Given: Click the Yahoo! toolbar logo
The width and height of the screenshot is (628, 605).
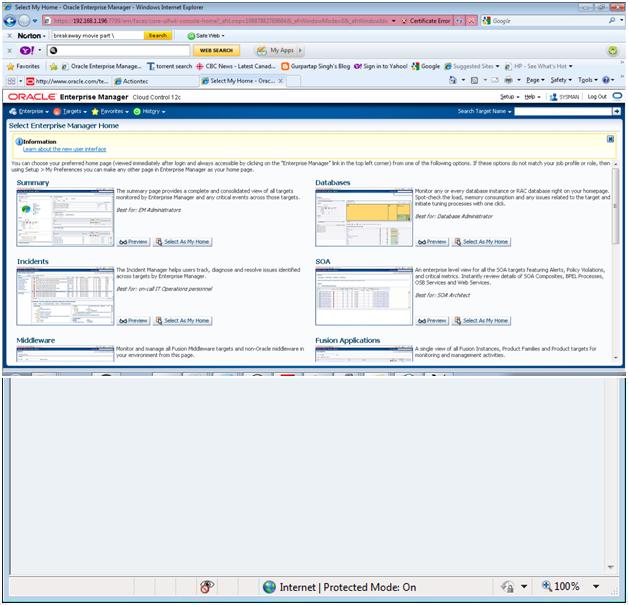Looking at the screenshot, I should point(27,50).
